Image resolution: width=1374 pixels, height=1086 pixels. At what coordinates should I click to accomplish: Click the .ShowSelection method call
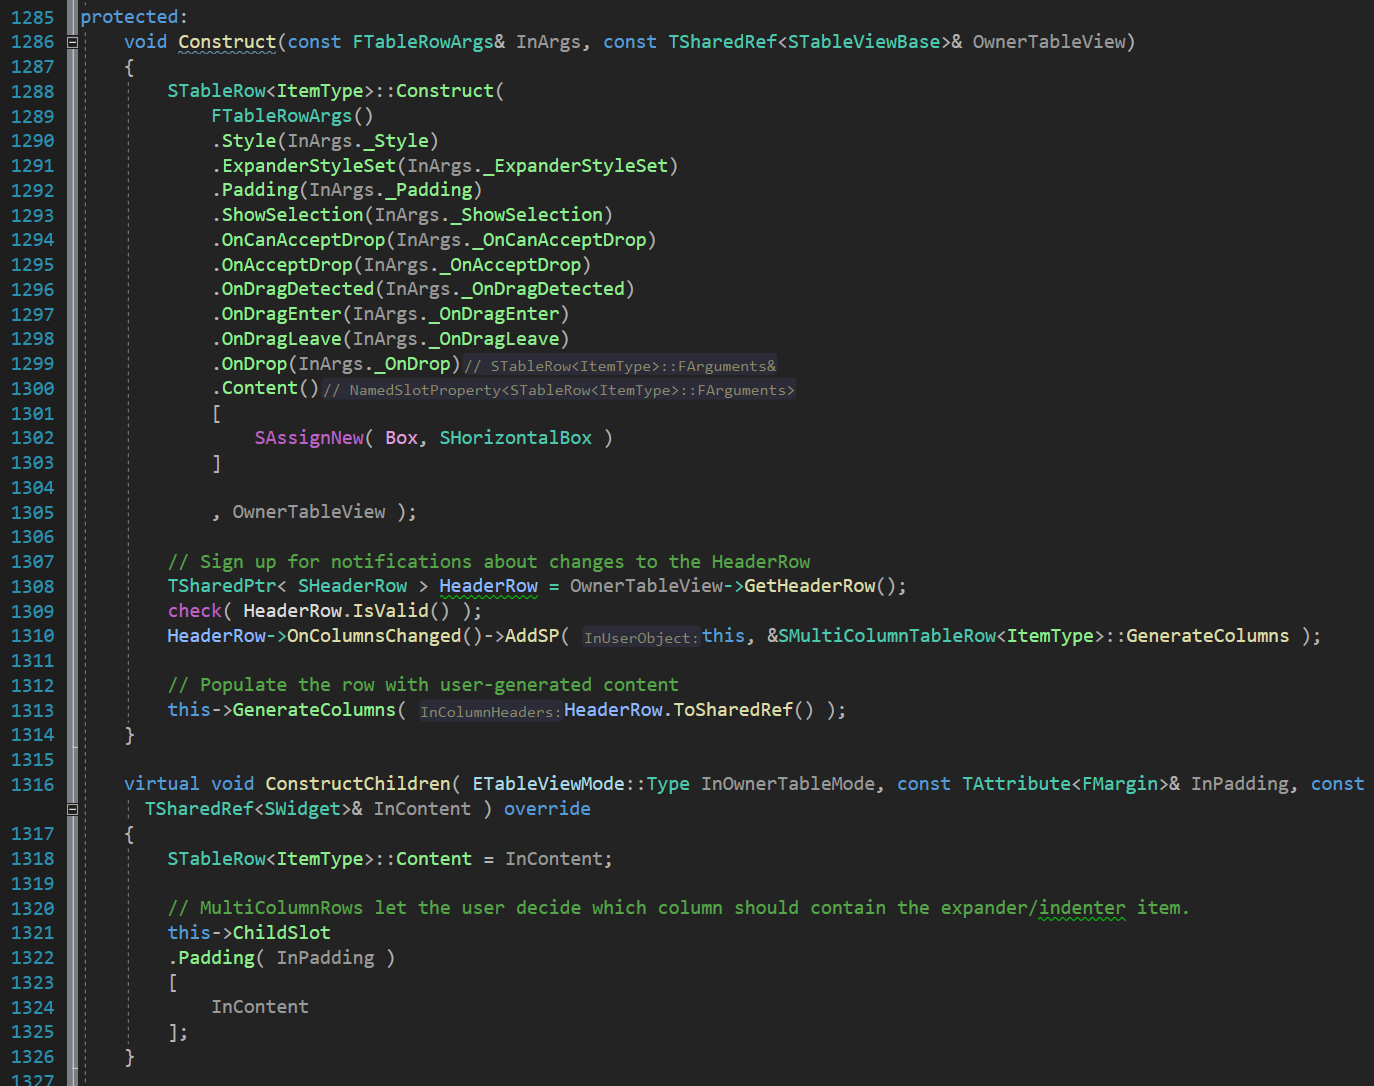[287, 215]
